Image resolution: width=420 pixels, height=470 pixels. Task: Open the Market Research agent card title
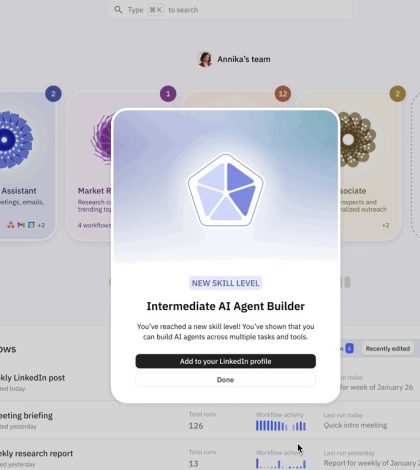pos(95,191)
